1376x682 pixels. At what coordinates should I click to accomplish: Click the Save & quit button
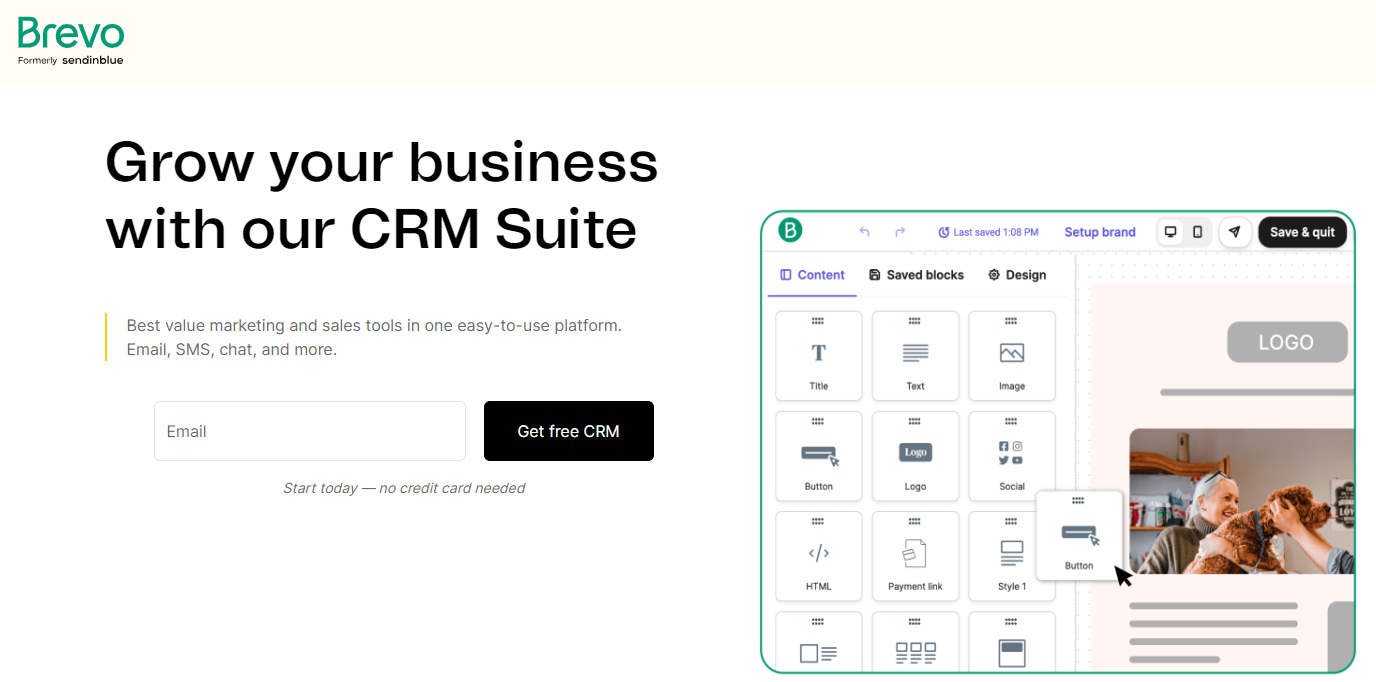point(1302,232)
